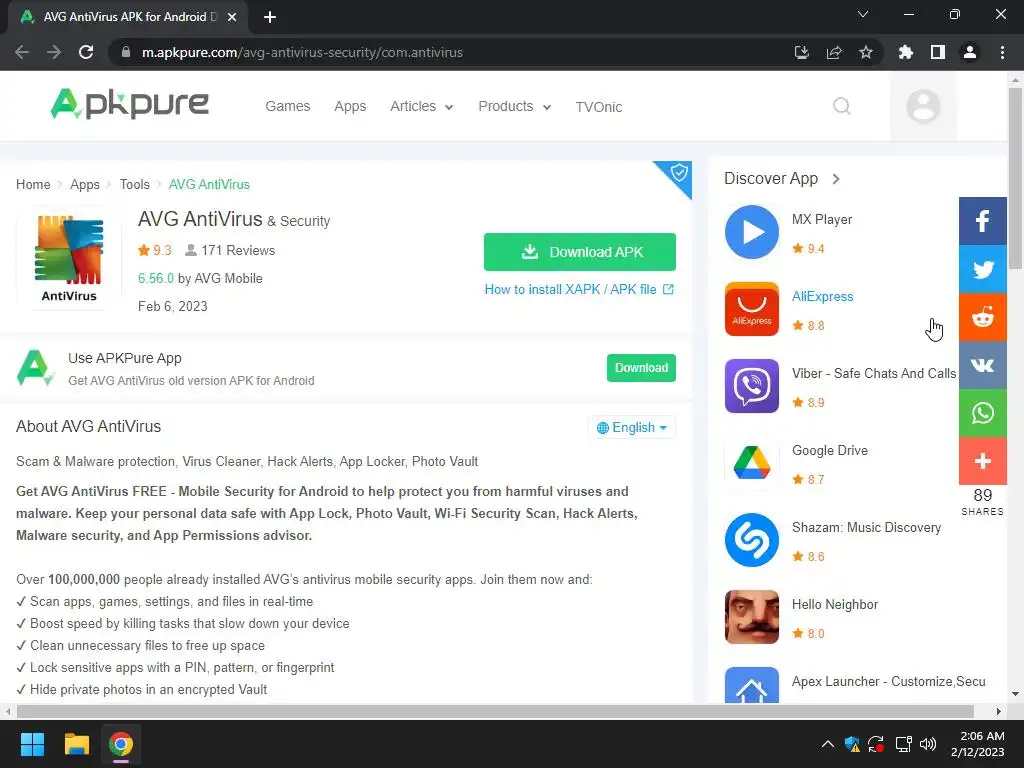Bookmark this page with the star

click(x=866, y=52)
